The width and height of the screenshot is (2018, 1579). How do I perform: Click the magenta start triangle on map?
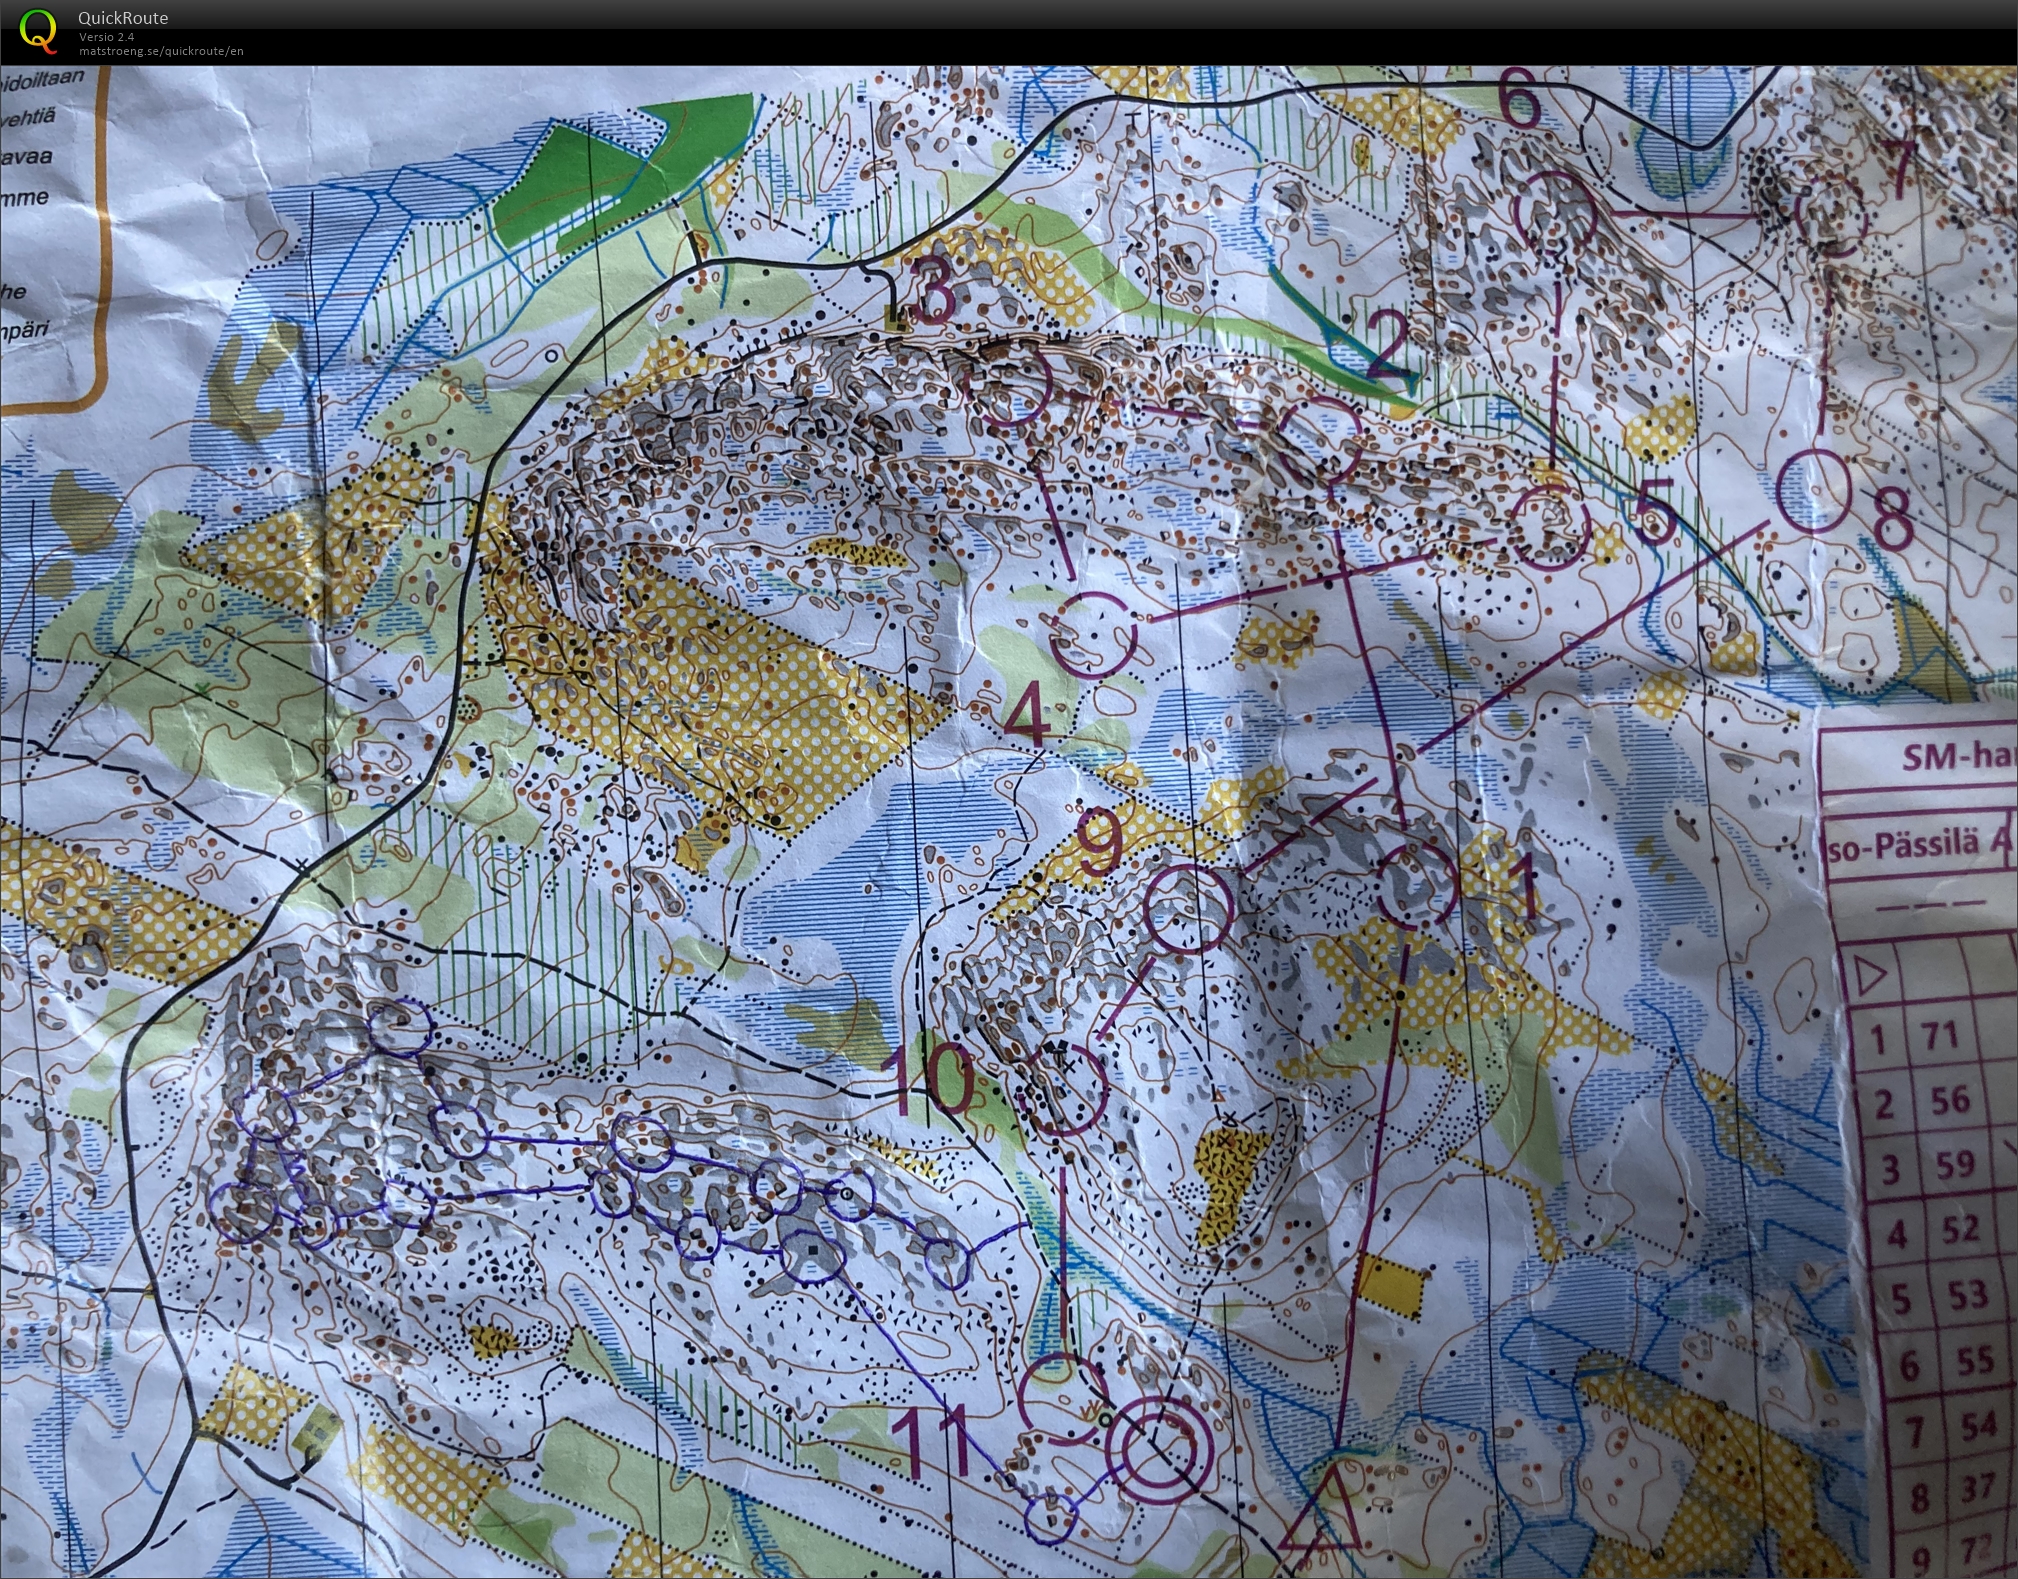point(1324,1522)
